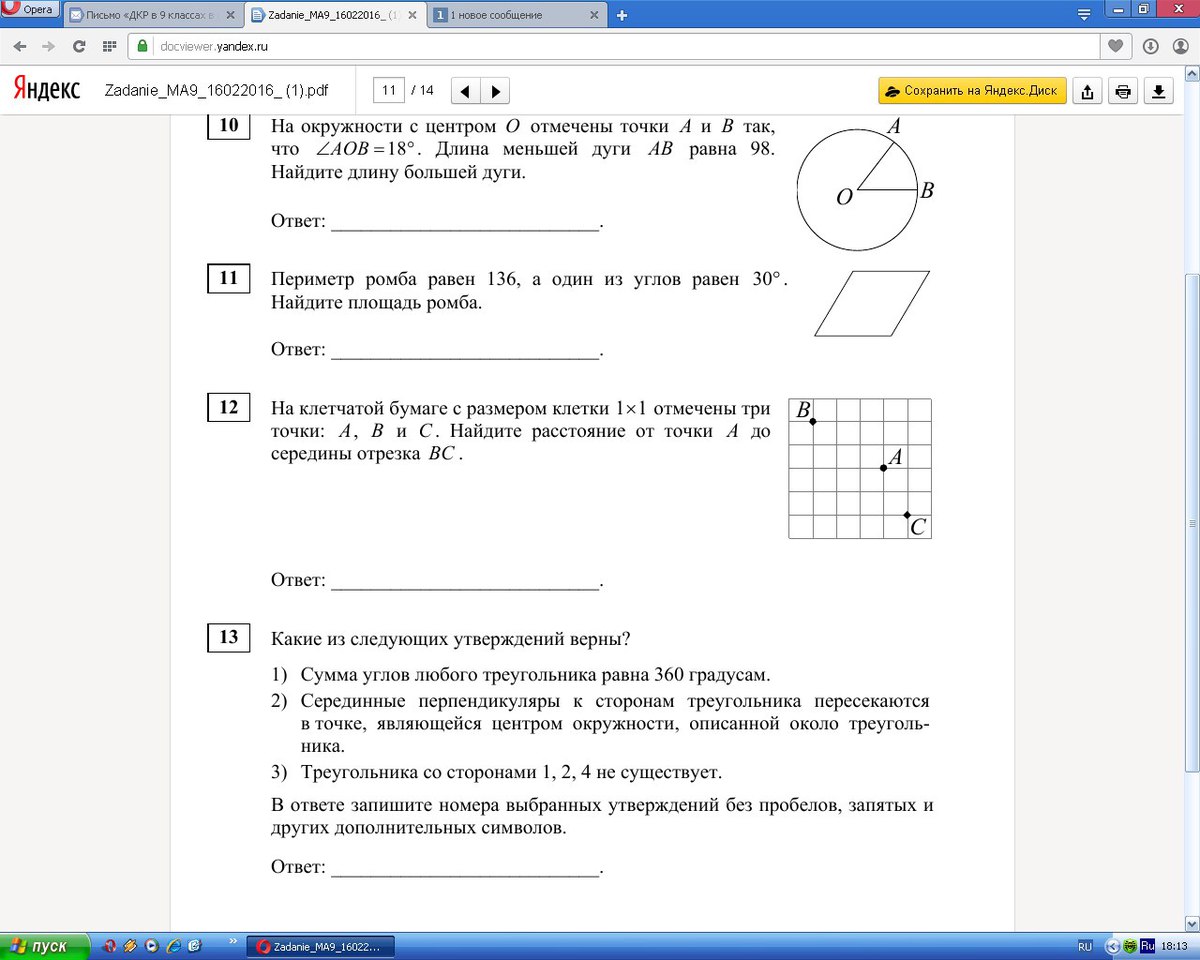Viewport: 1200px width, 960px height.
Task: Click the task number 13 box
Action: (x=229, y=637)
